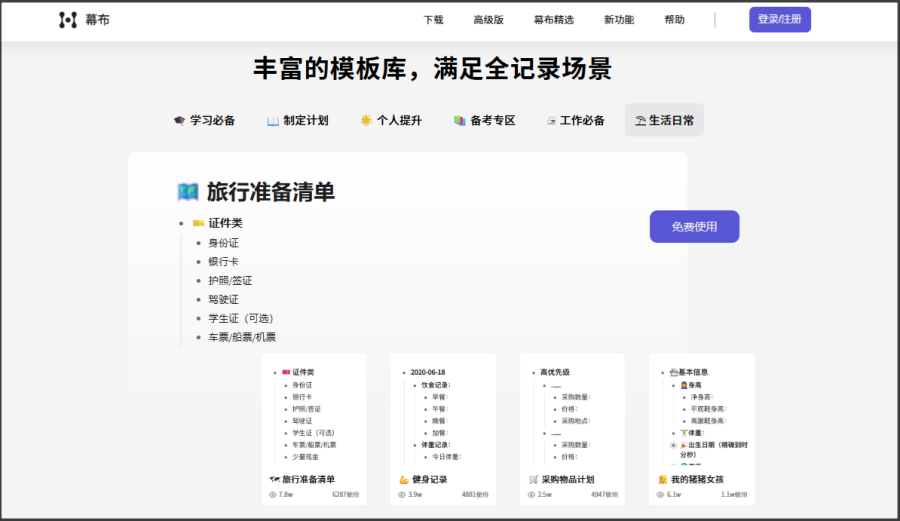Select the 个人提升 sun icon tab

coord(366,120)
